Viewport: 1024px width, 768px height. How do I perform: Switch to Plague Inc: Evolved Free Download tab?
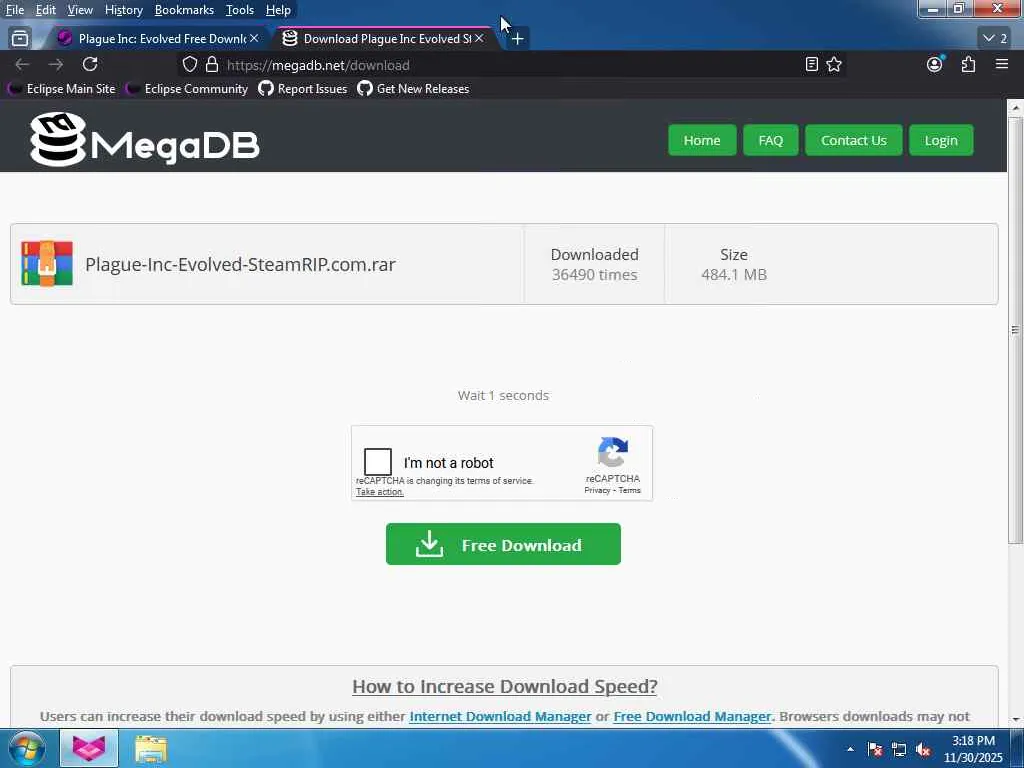pyautogui.click(x=157, y=39)
